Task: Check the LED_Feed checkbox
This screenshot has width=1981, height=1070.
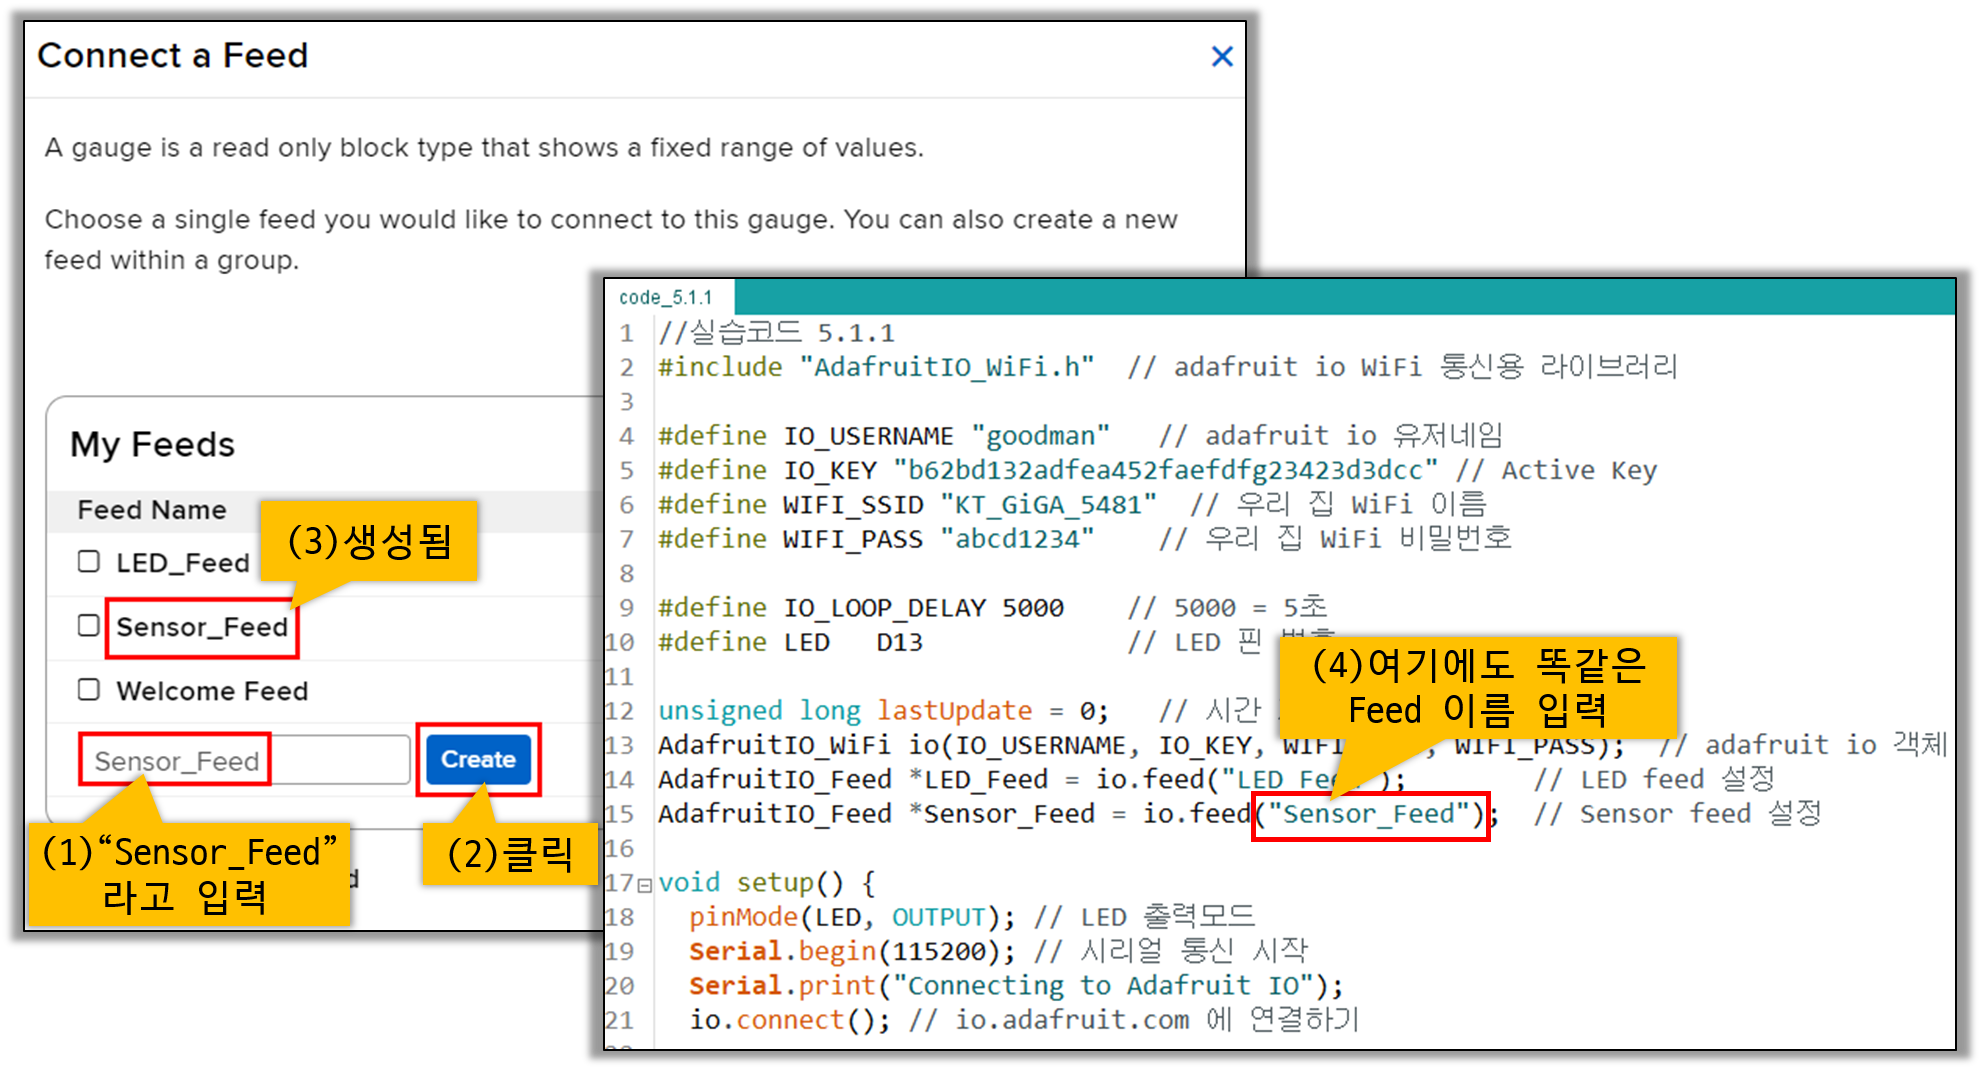Action: [x=89, y=561]
